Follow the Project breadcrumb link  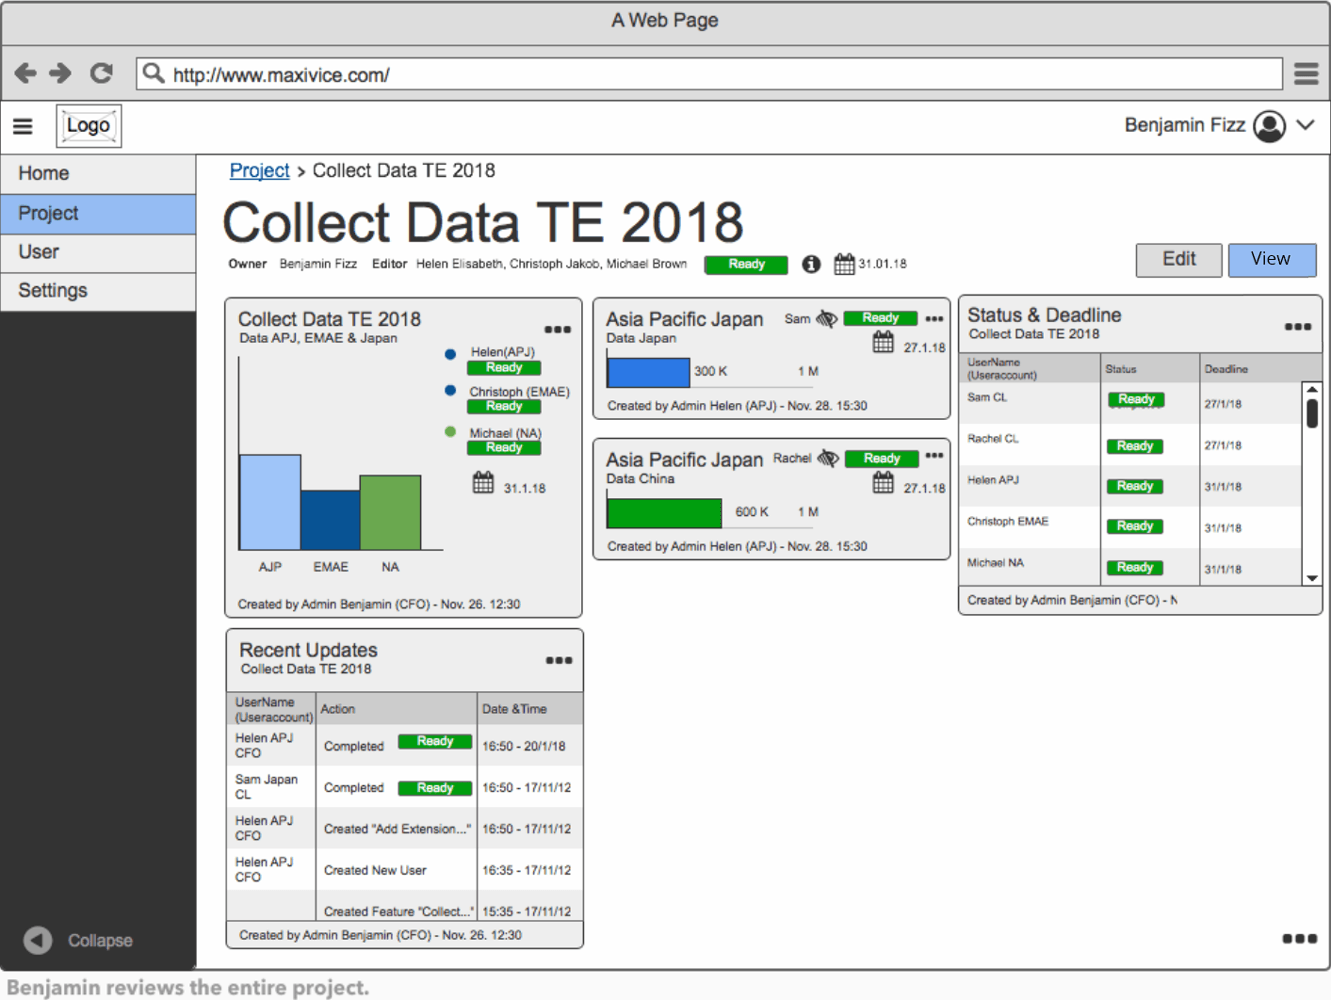point(259,171)
